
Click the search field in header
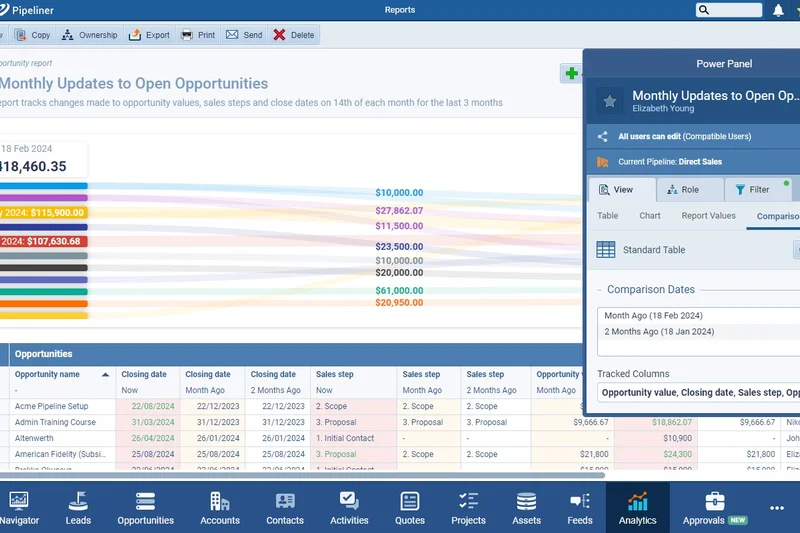[x=729, y=10]
